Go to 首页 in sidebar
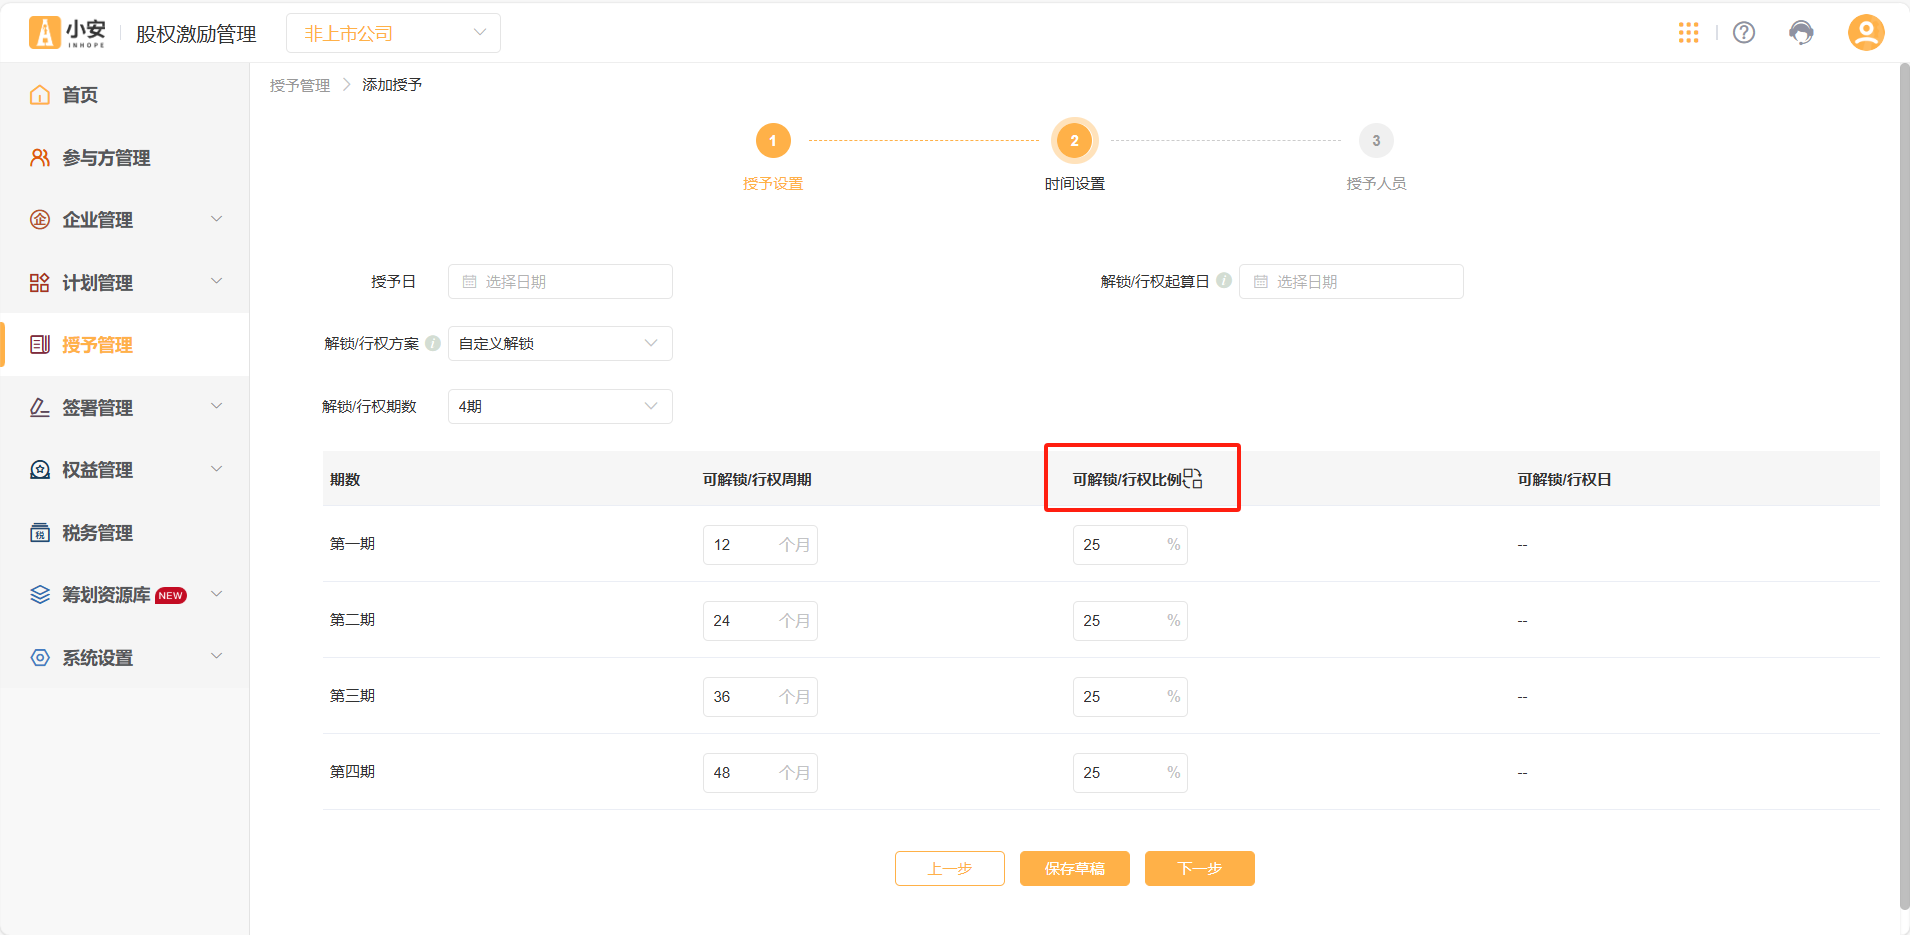Viewport: 1910px width, 935px height. coord(125,95)
